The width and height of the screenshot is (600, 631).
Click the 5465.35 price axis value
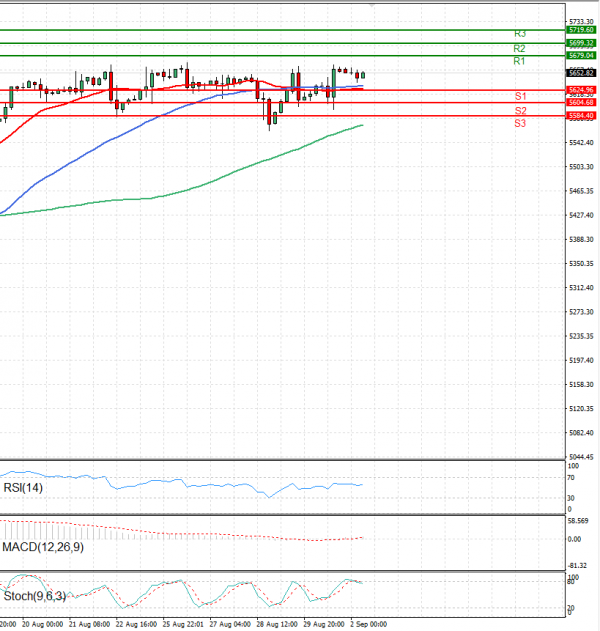[x=581, y=191]
